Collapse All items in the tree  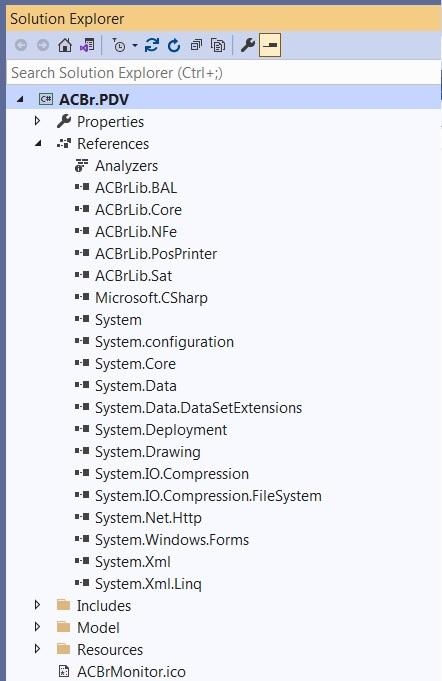(196, 45)
